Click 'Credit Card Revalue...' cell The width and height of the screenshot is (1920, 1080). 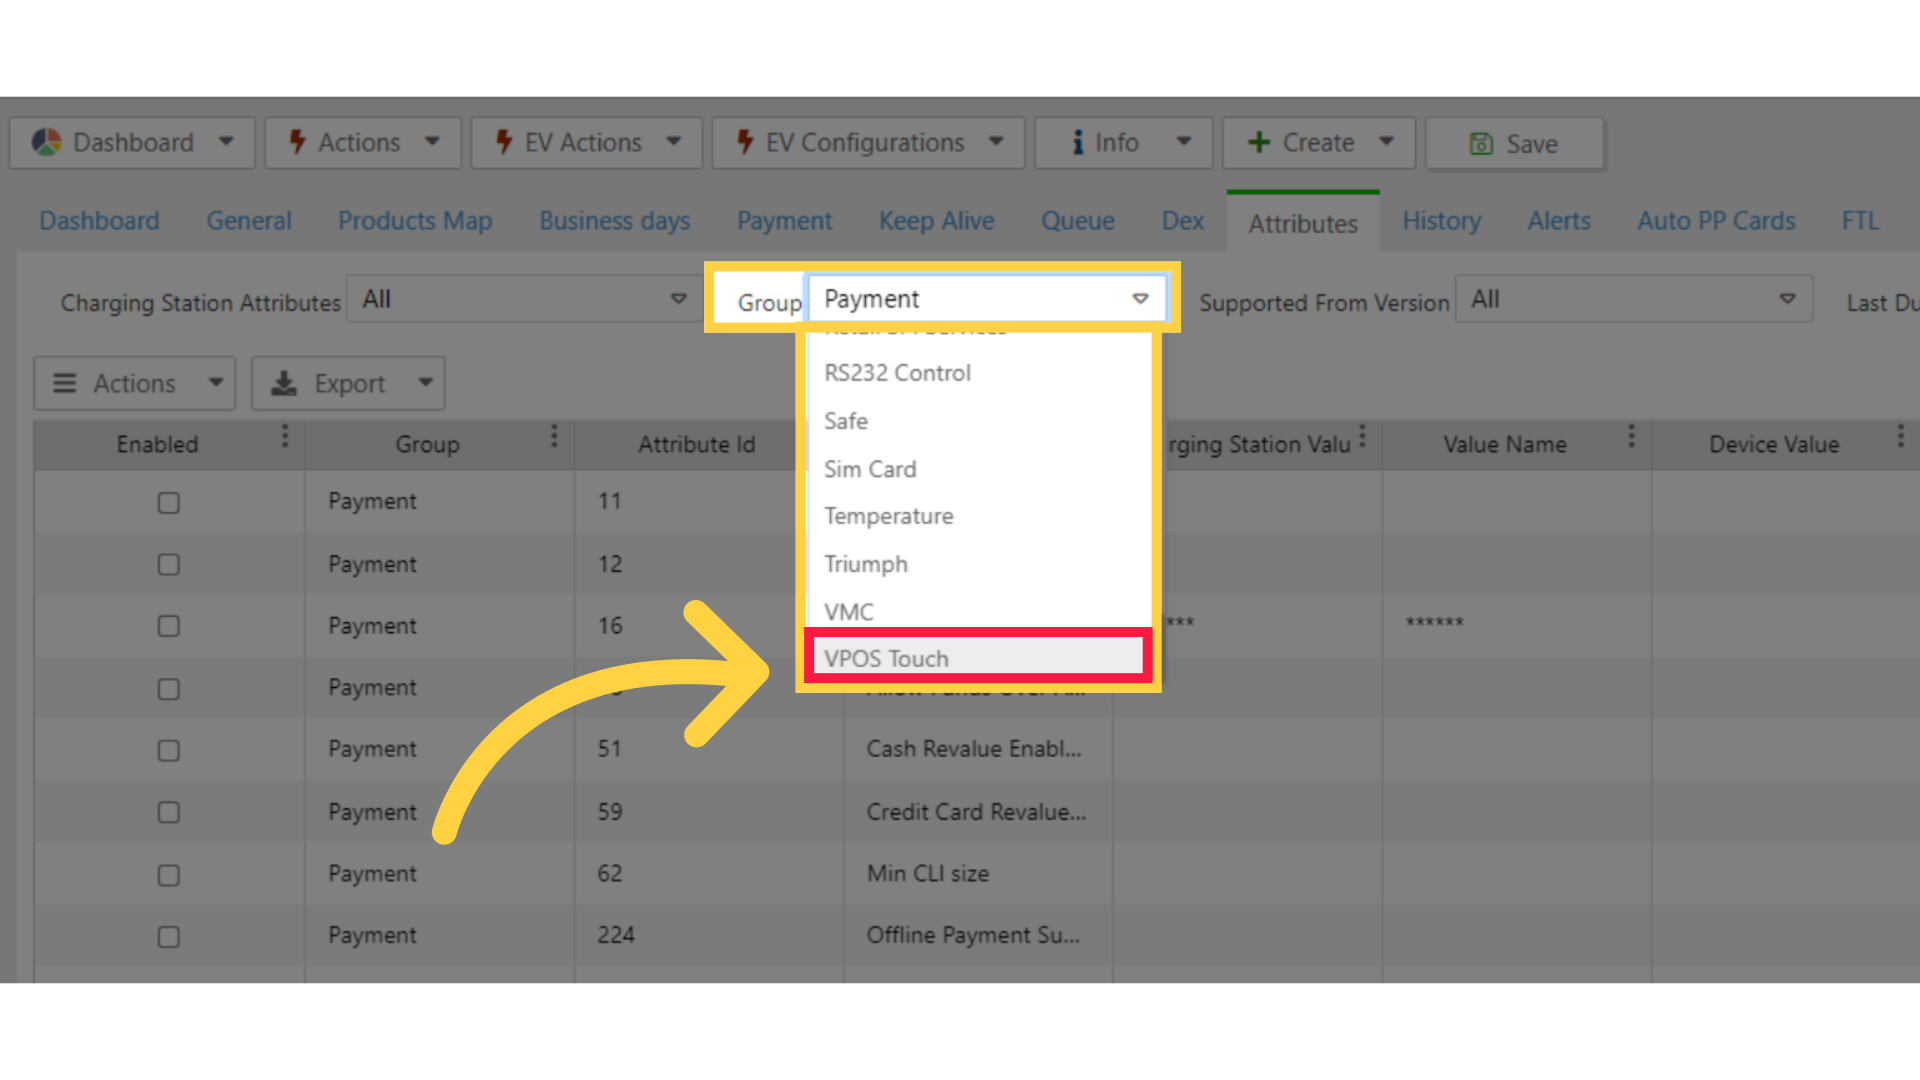[976, 812]
